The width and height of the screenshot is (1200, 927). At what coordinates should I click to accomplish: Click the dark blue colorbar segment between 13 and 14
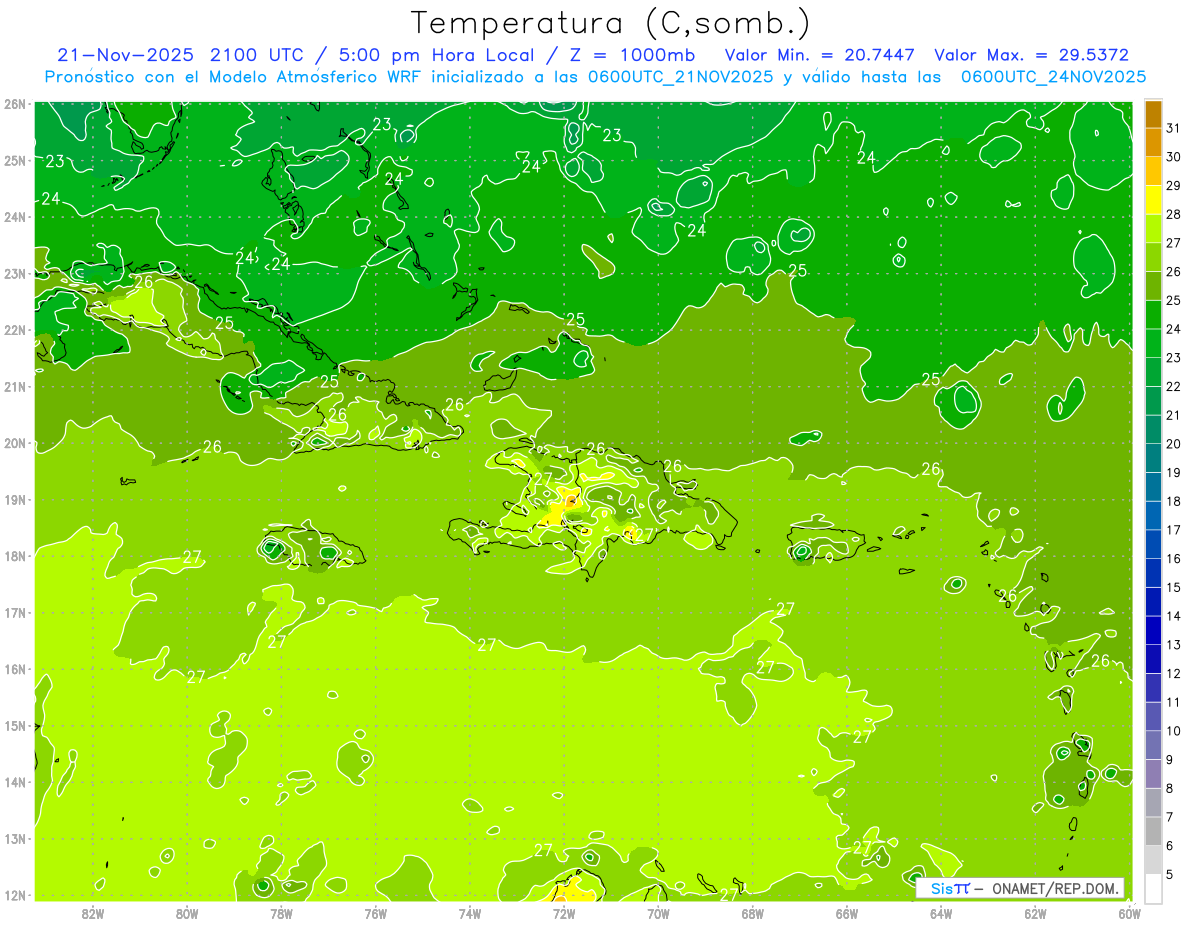point(1153,631)
